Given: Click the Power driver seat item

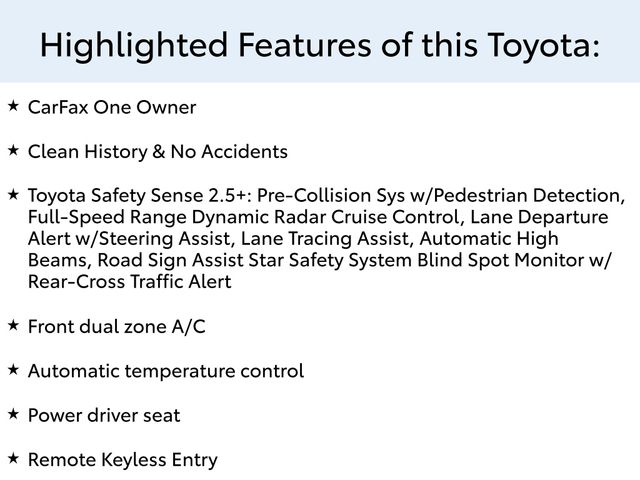Looking at the screenshot, I should tap(104, 416).
